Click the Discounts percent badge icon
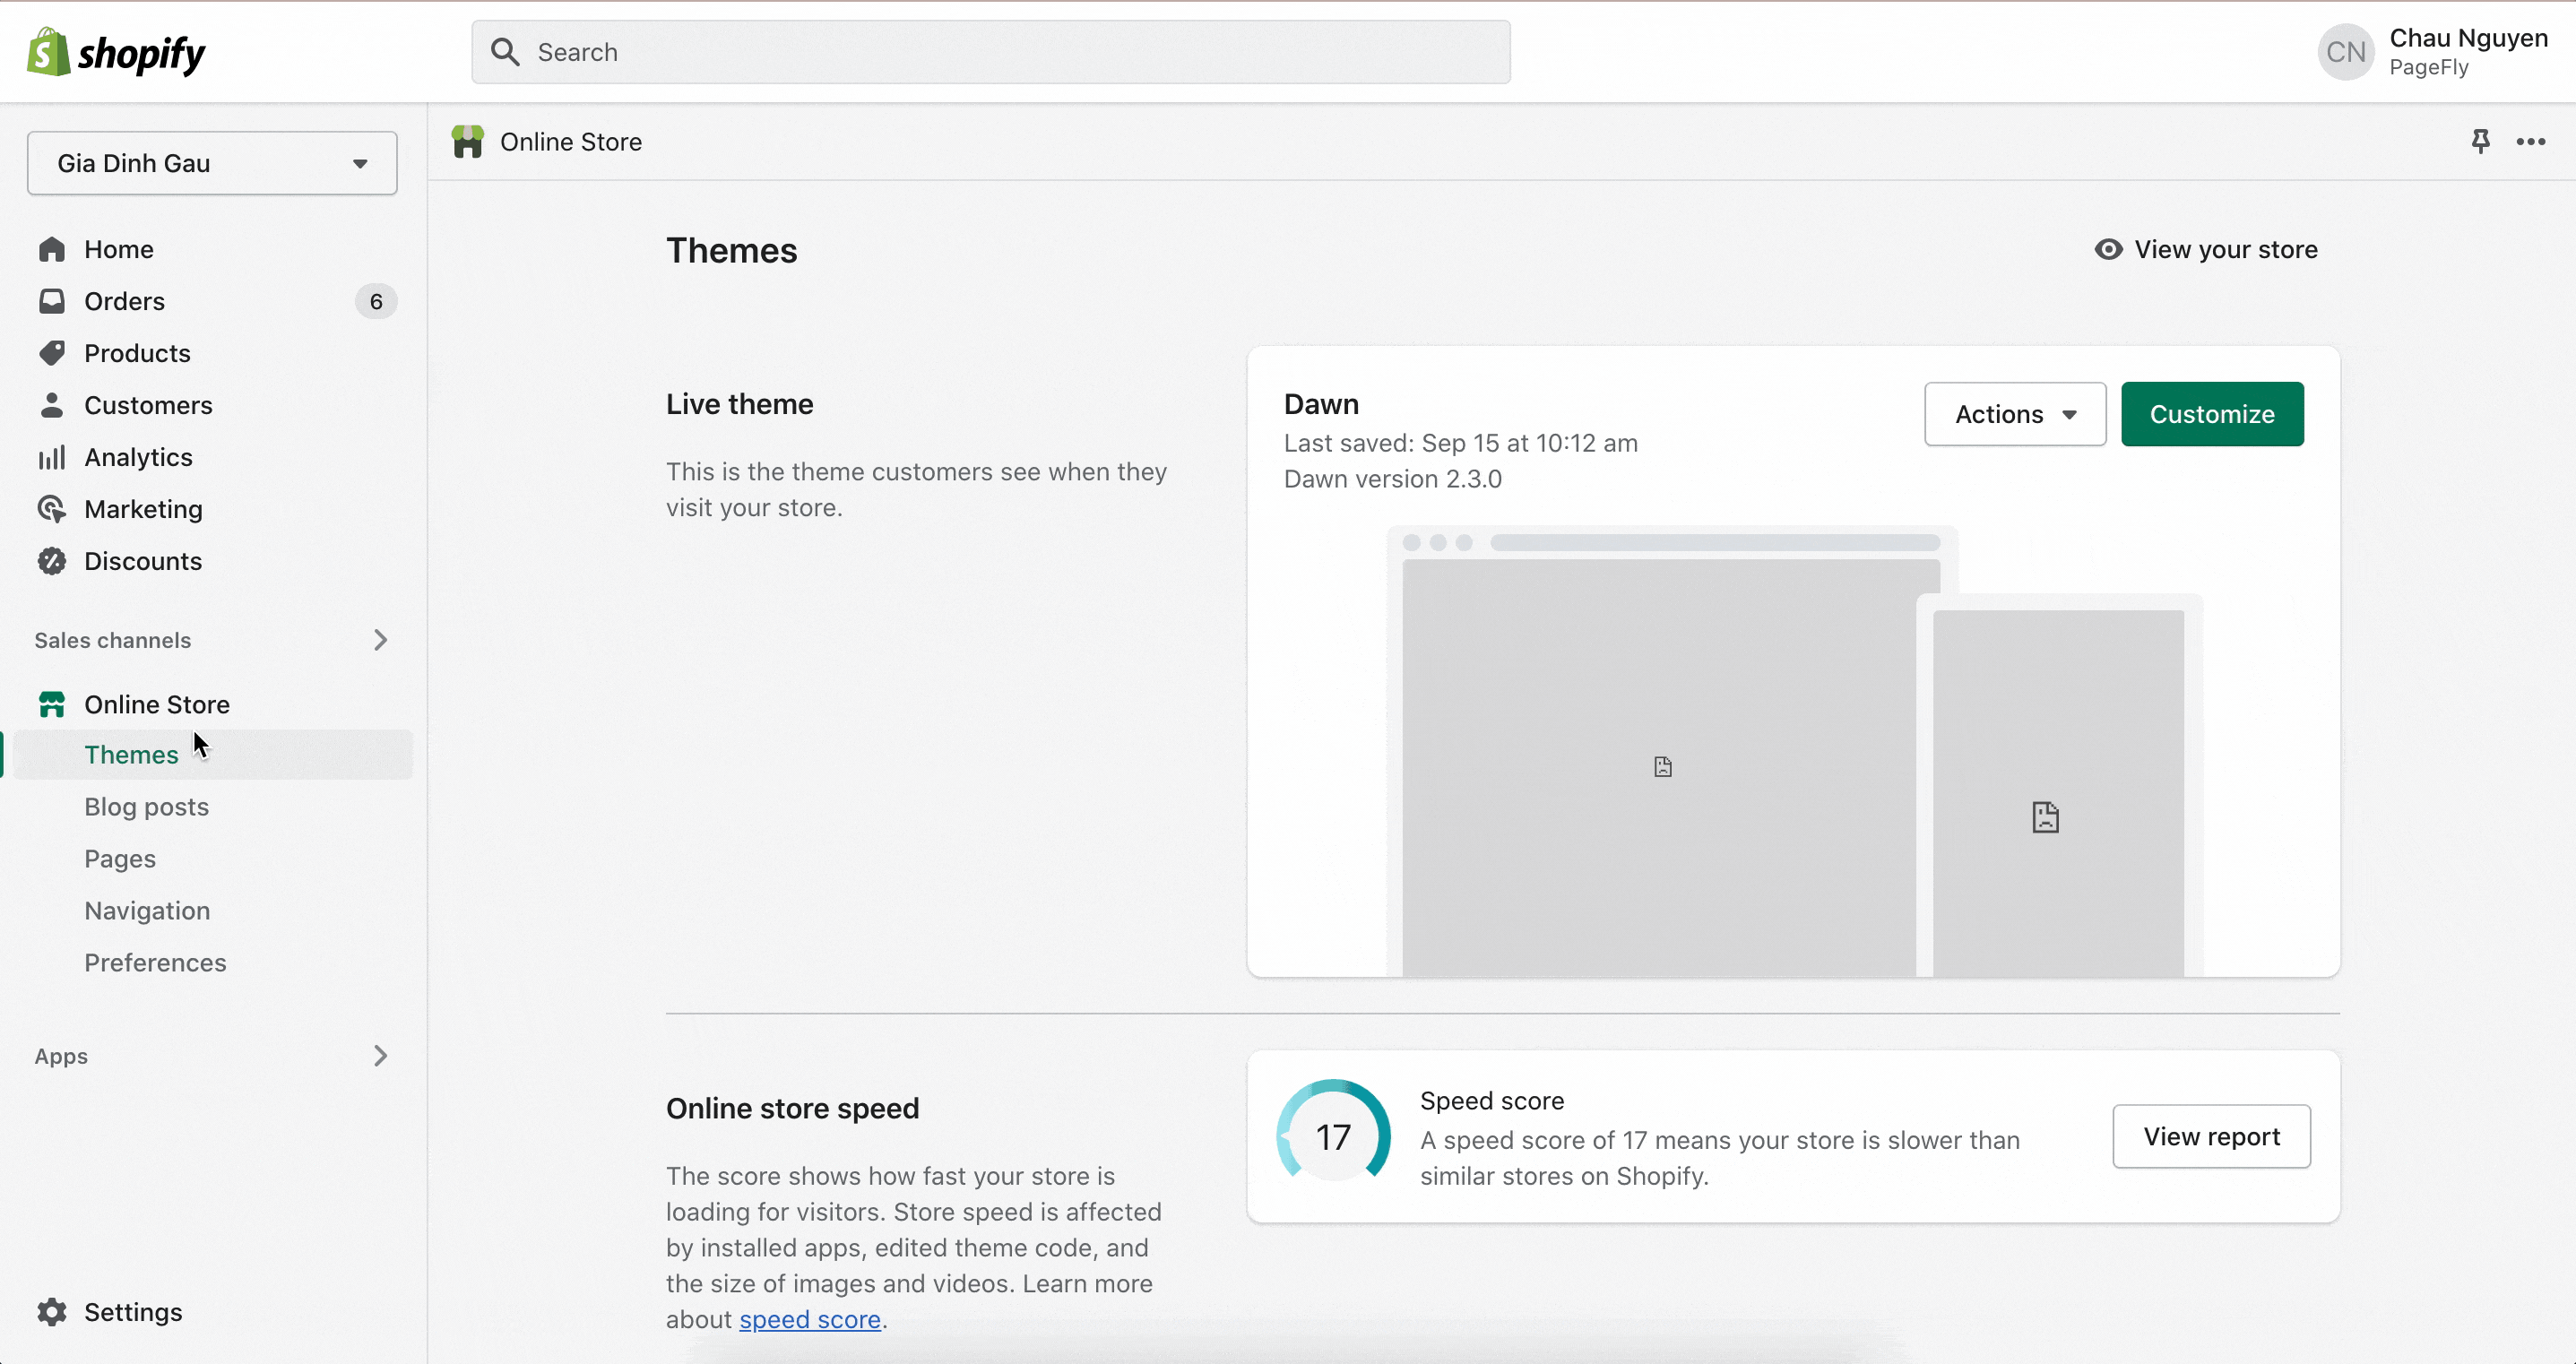This screenshot has height=1364, width=2576. [x=52, y=561]
